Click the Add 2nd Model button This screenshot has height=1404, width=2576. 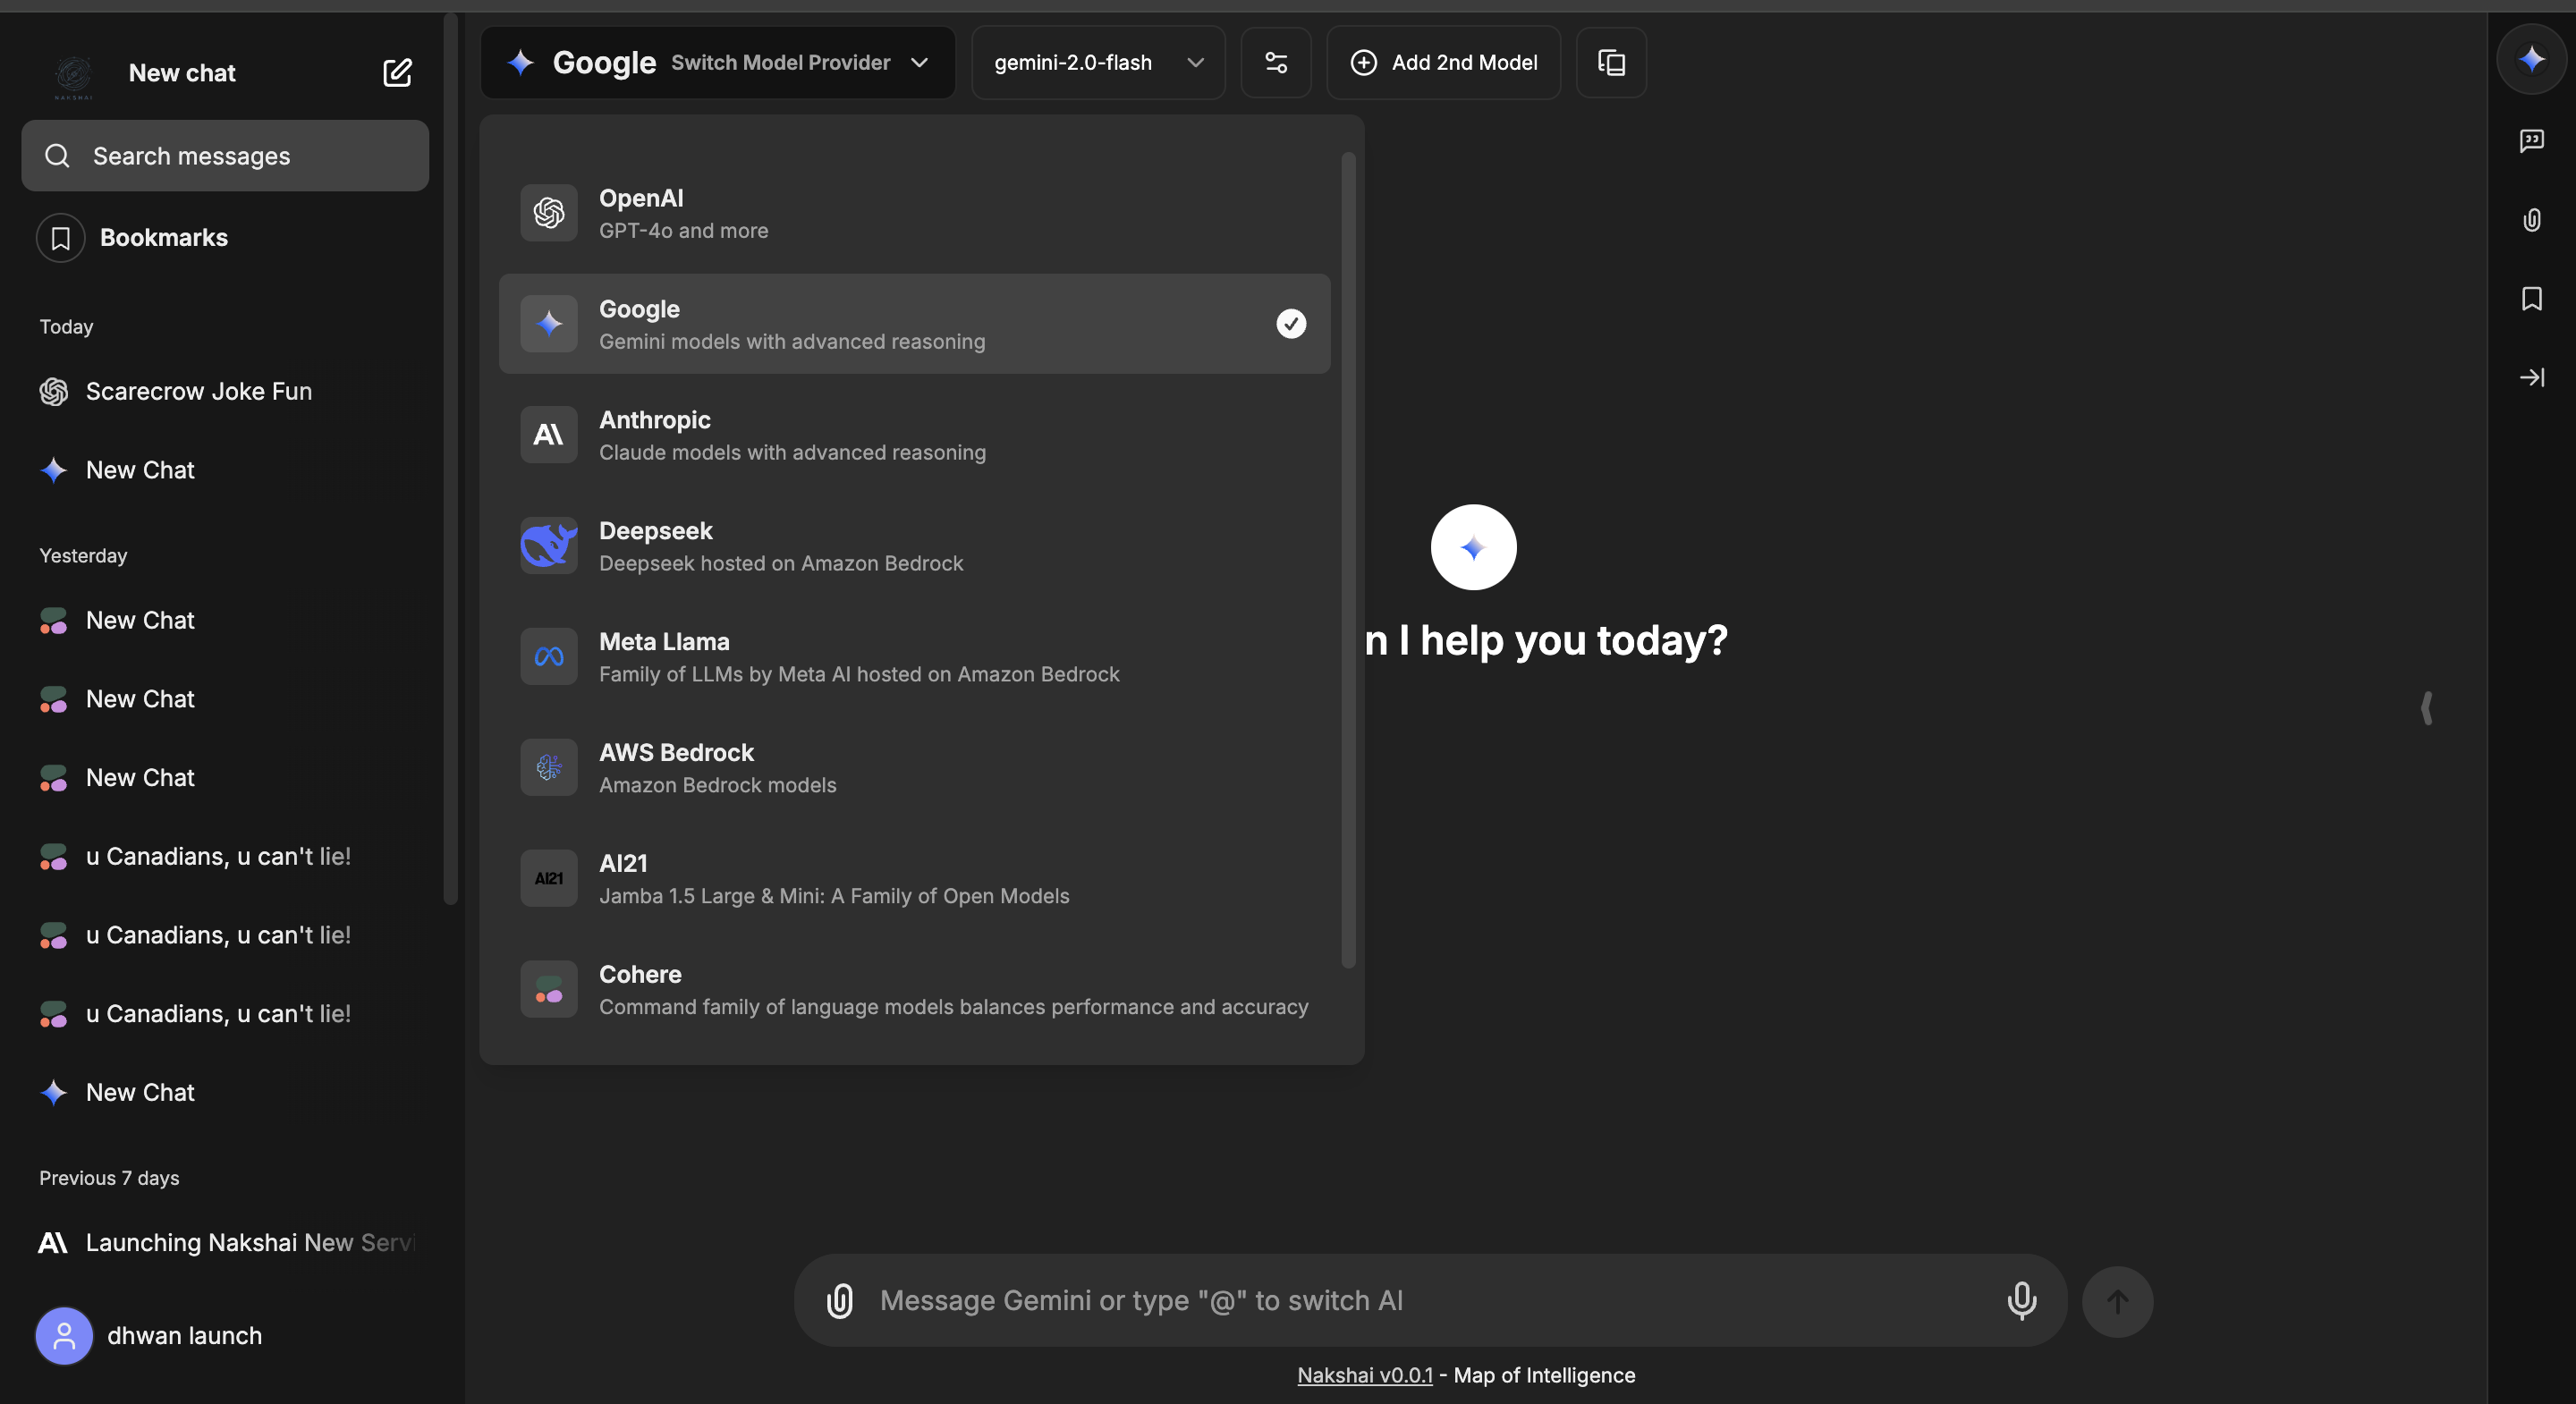point(1443,63)
